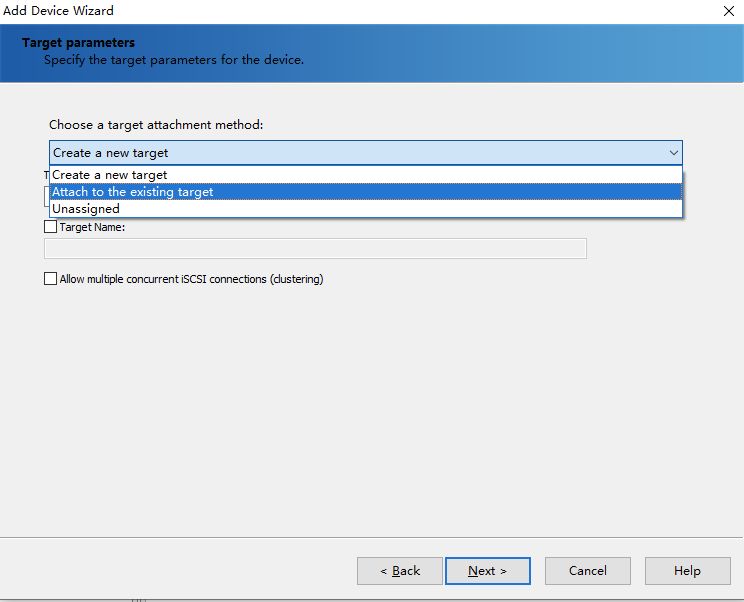Go to previous step with Back
This screenshot has width=744, height=602.
coord(400,571)
